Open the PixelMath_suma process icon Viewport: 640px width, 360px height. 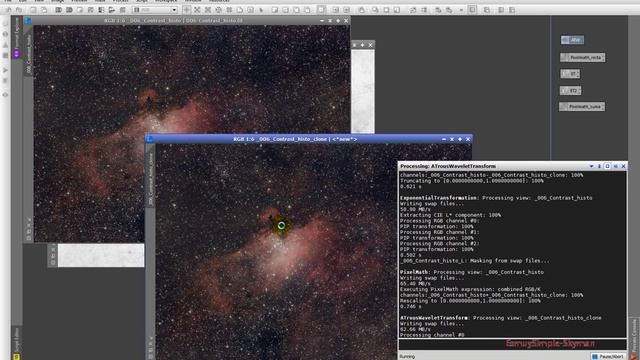click(582, 107)
